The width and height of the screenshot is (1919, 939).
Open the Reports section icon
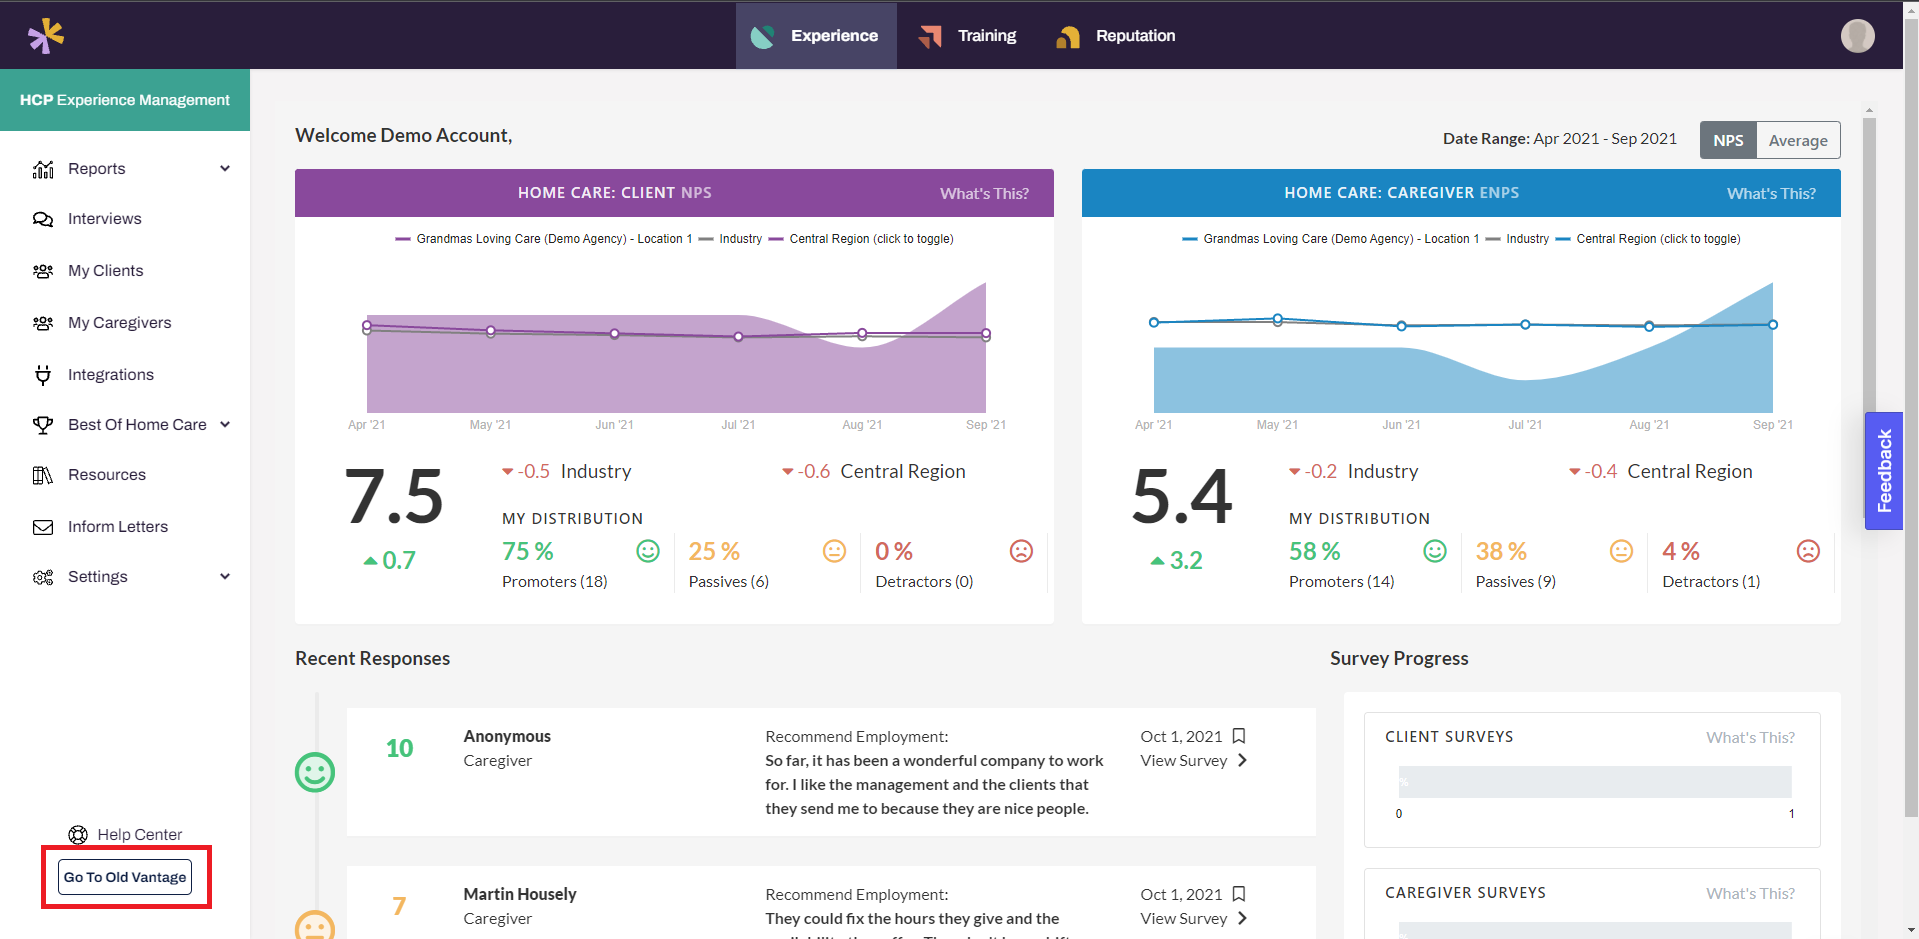[x=43, y=169]
